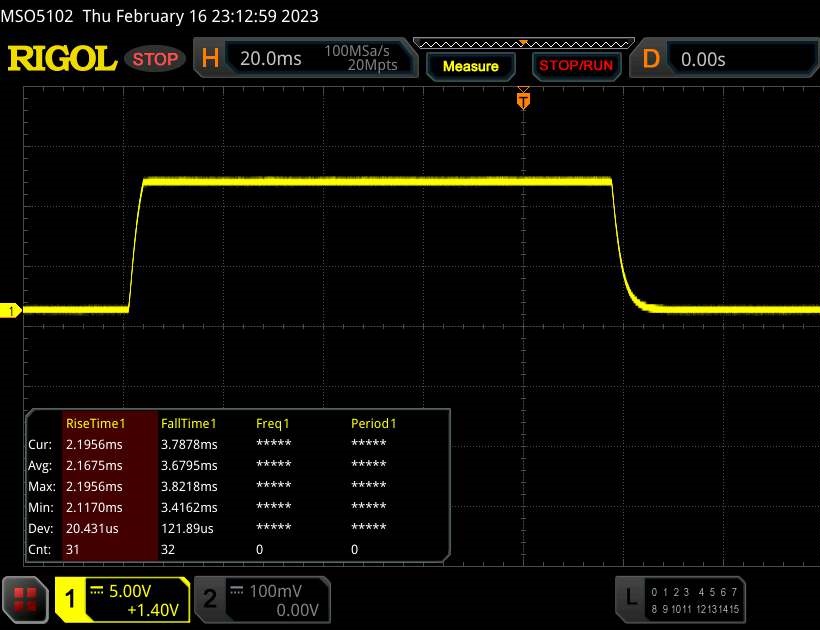Click FallTime1 average 3.6795ms
820x630 pixels.
[x=189, y=465]
